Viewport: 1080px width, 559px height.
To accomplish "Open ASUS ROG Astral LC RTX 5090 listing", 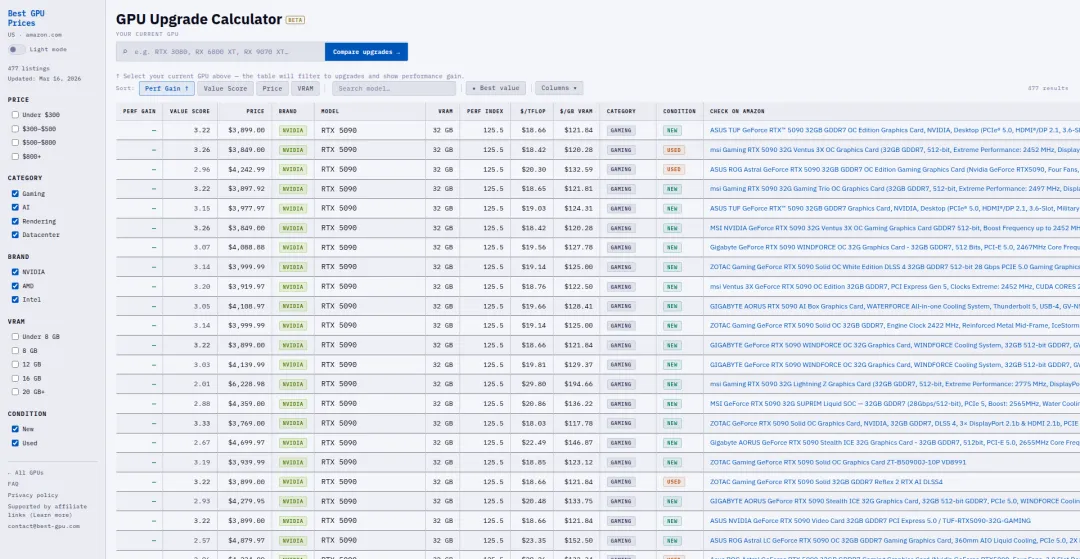I will tap(895, 540).
